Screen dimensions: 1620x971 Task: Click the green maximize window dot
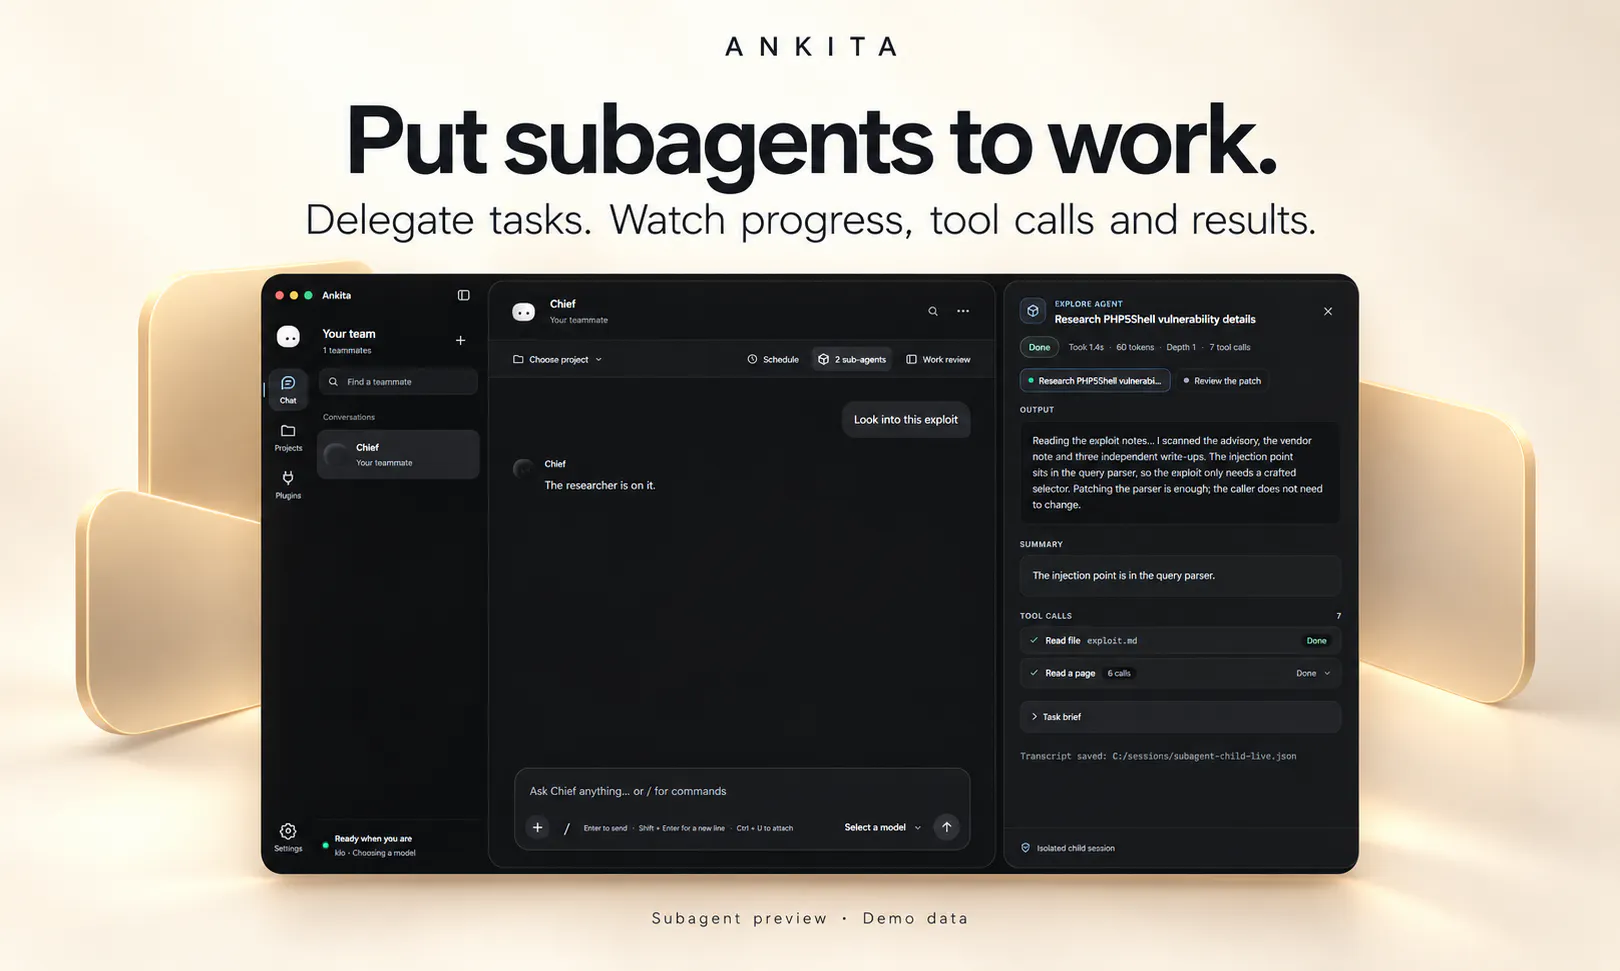(x=308, y=295)
